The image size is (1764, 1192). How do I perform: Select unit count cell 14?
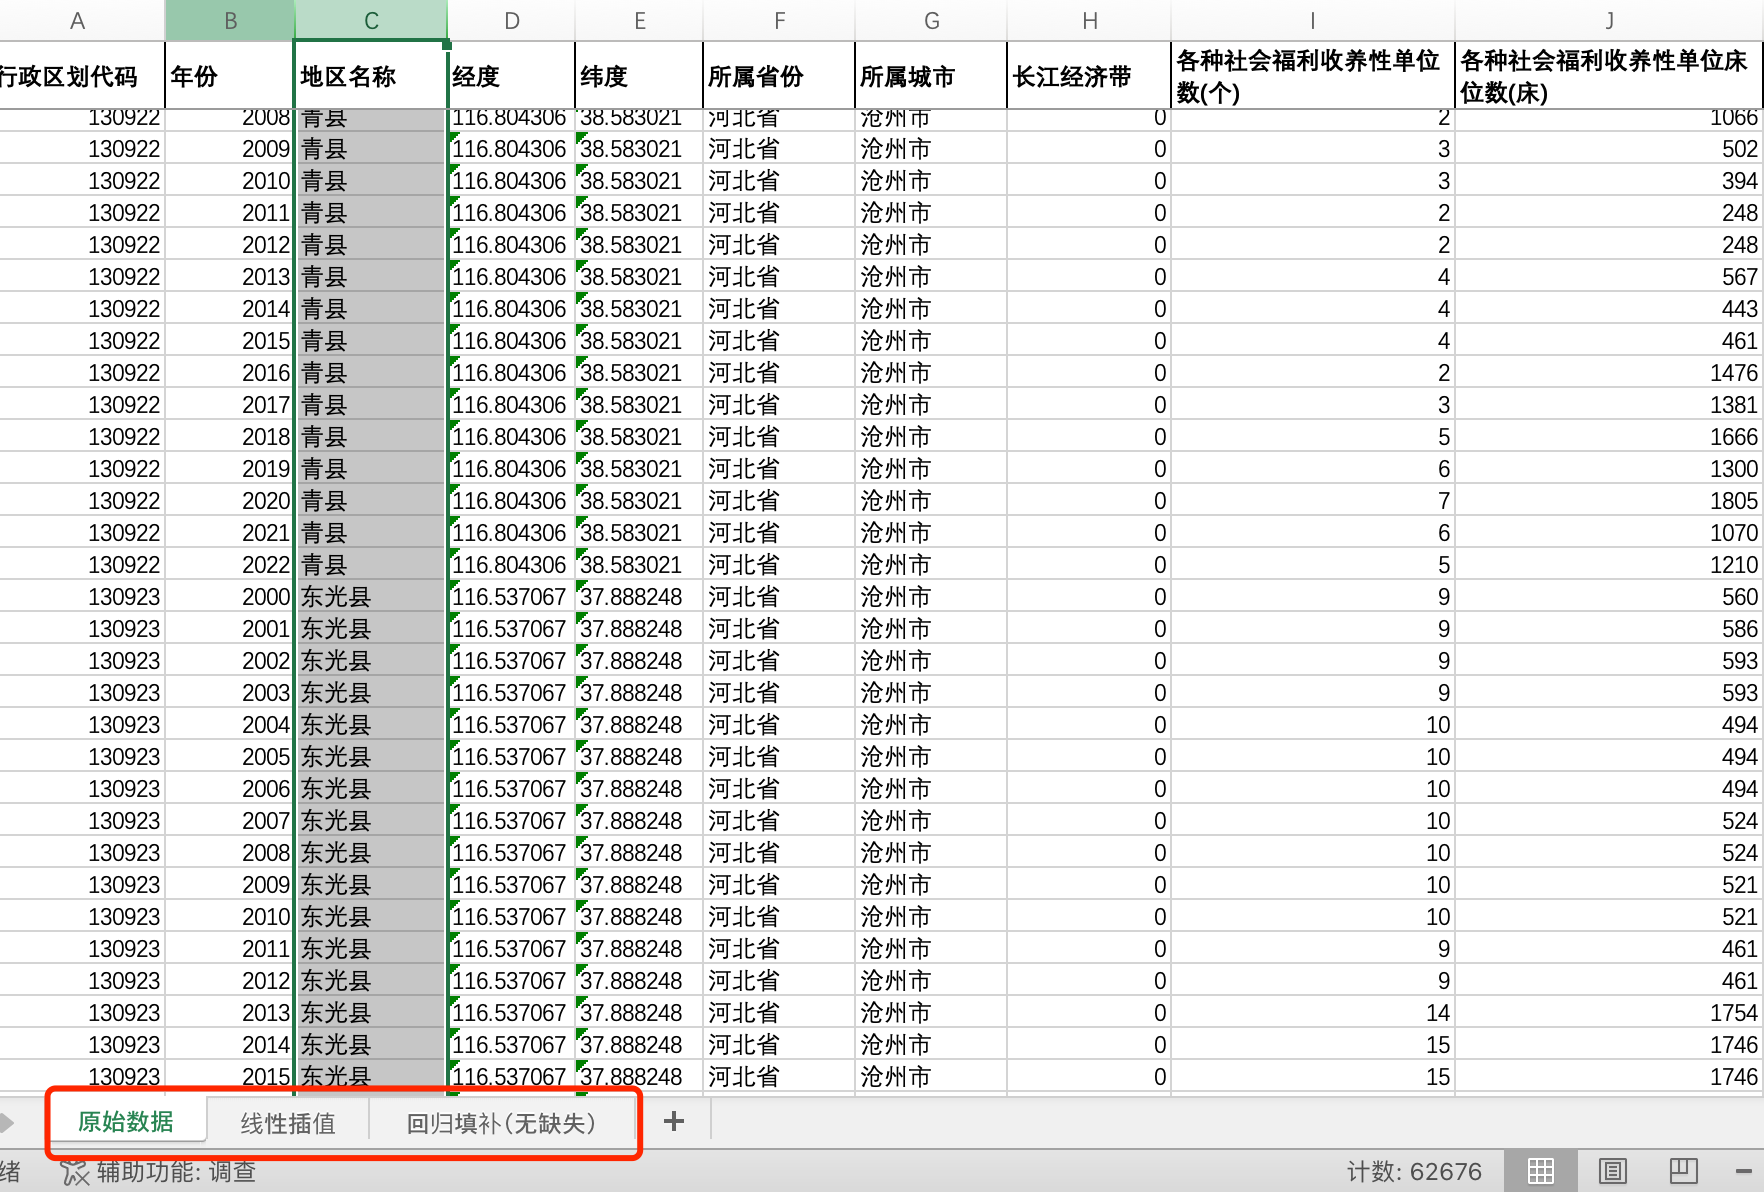[x=1312, y=1013]
